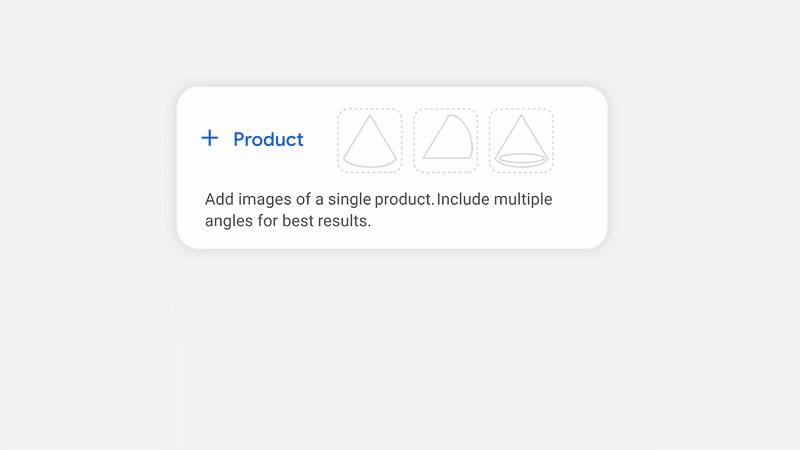Screen dimensions: 800x450
Task: Select the tilted cone placeholder in the middle
Action: tap(445, 140)
